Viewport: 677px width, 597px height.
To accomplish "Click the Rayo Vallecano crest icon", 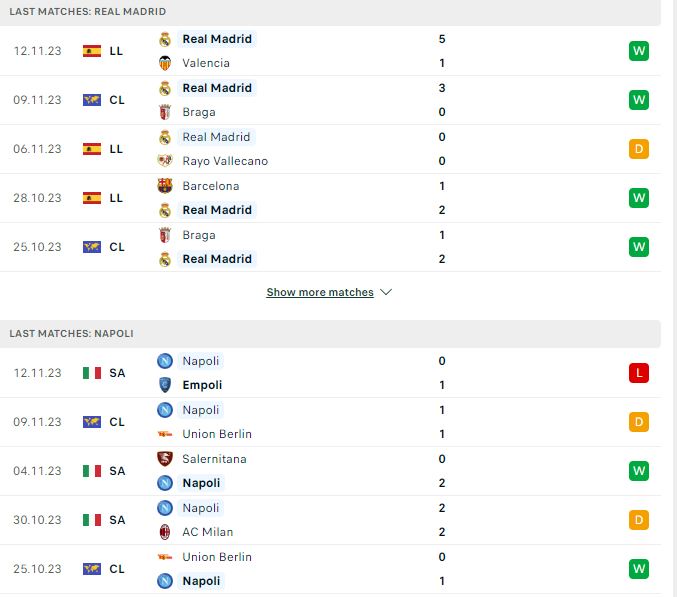I will pos(165,161).
